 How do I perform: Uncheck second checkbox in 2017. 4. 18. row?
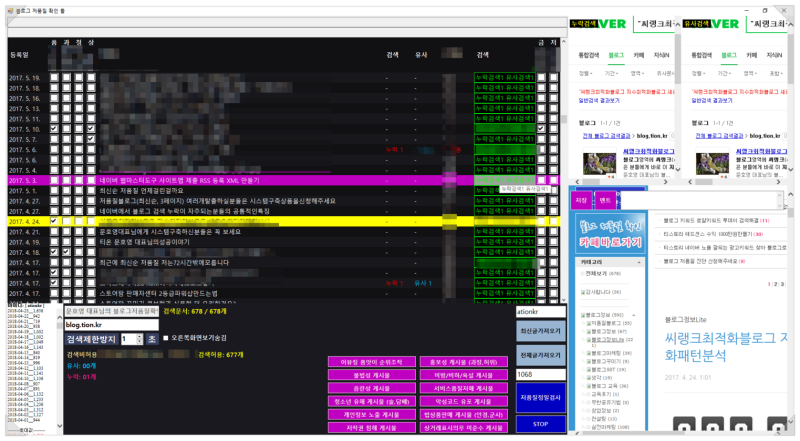tap(66, 252)
